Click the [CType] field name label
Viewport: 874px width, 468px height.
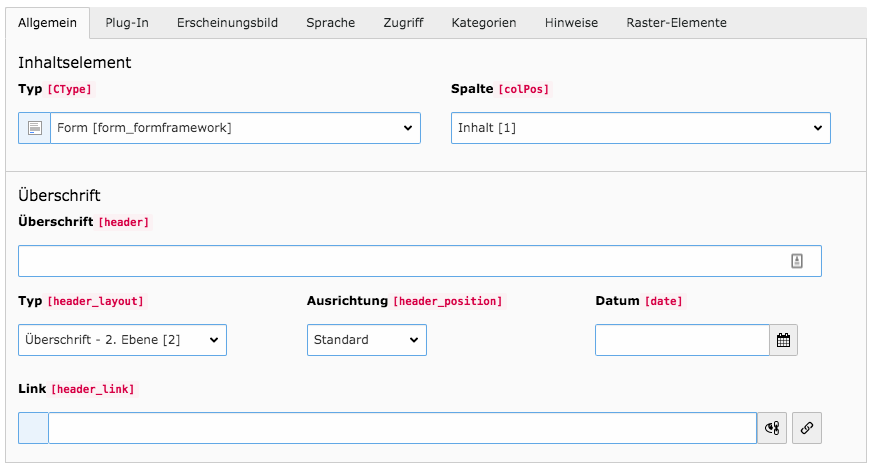[70, 89]
